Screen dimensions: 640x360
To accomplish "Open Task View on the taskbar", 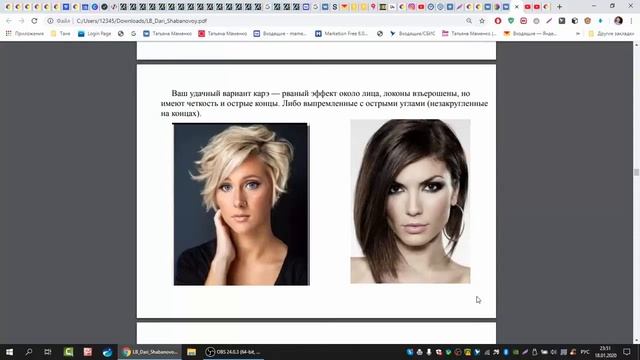I will point(48,352).
